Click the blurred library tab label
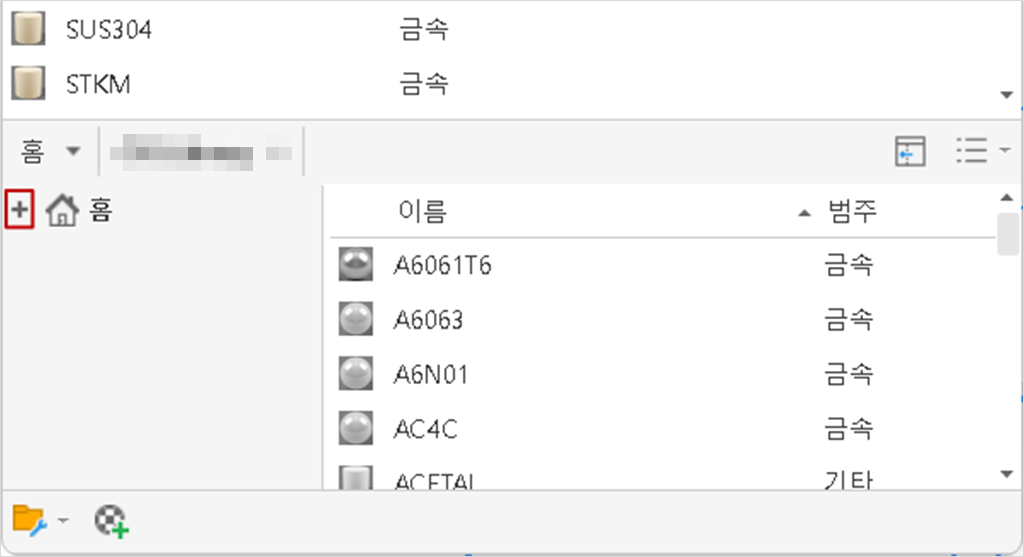Image resolution: width=1024 pixels, height=557 pixels. pyautogui.click(x=201, y=152)
